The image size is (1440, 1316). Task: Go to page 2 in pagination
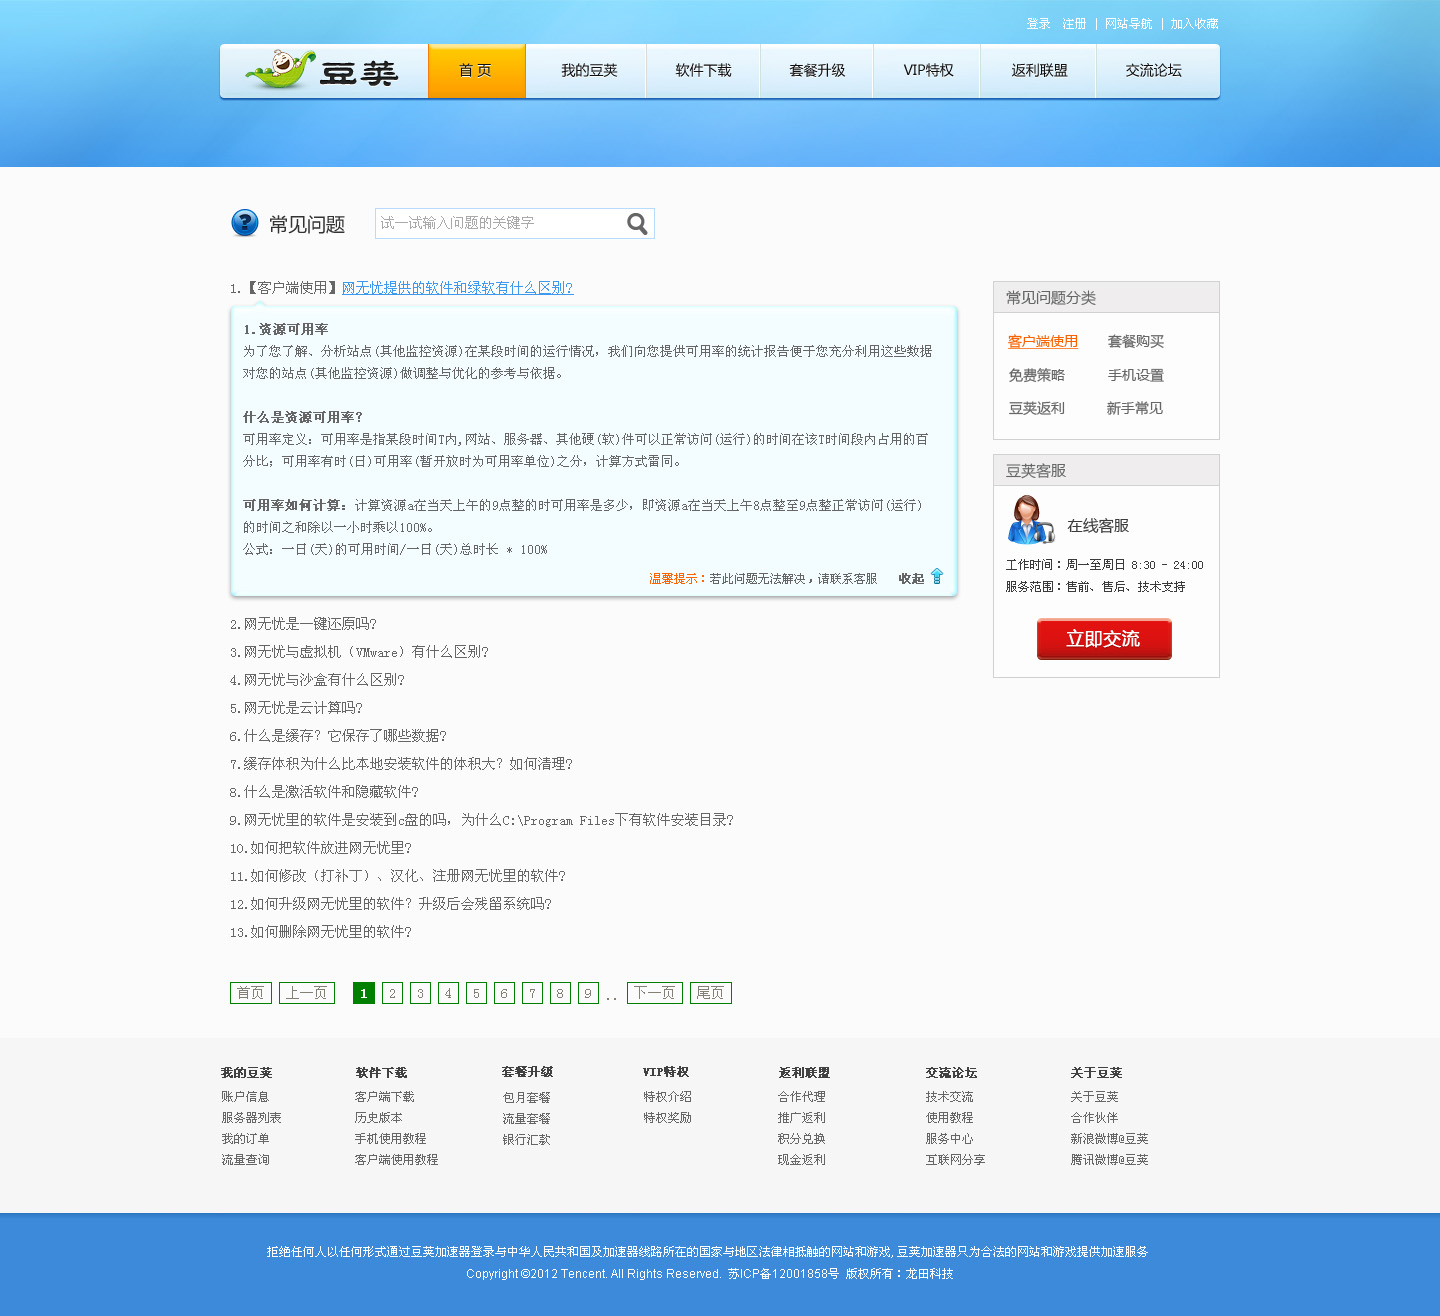[x=392, y=993]
